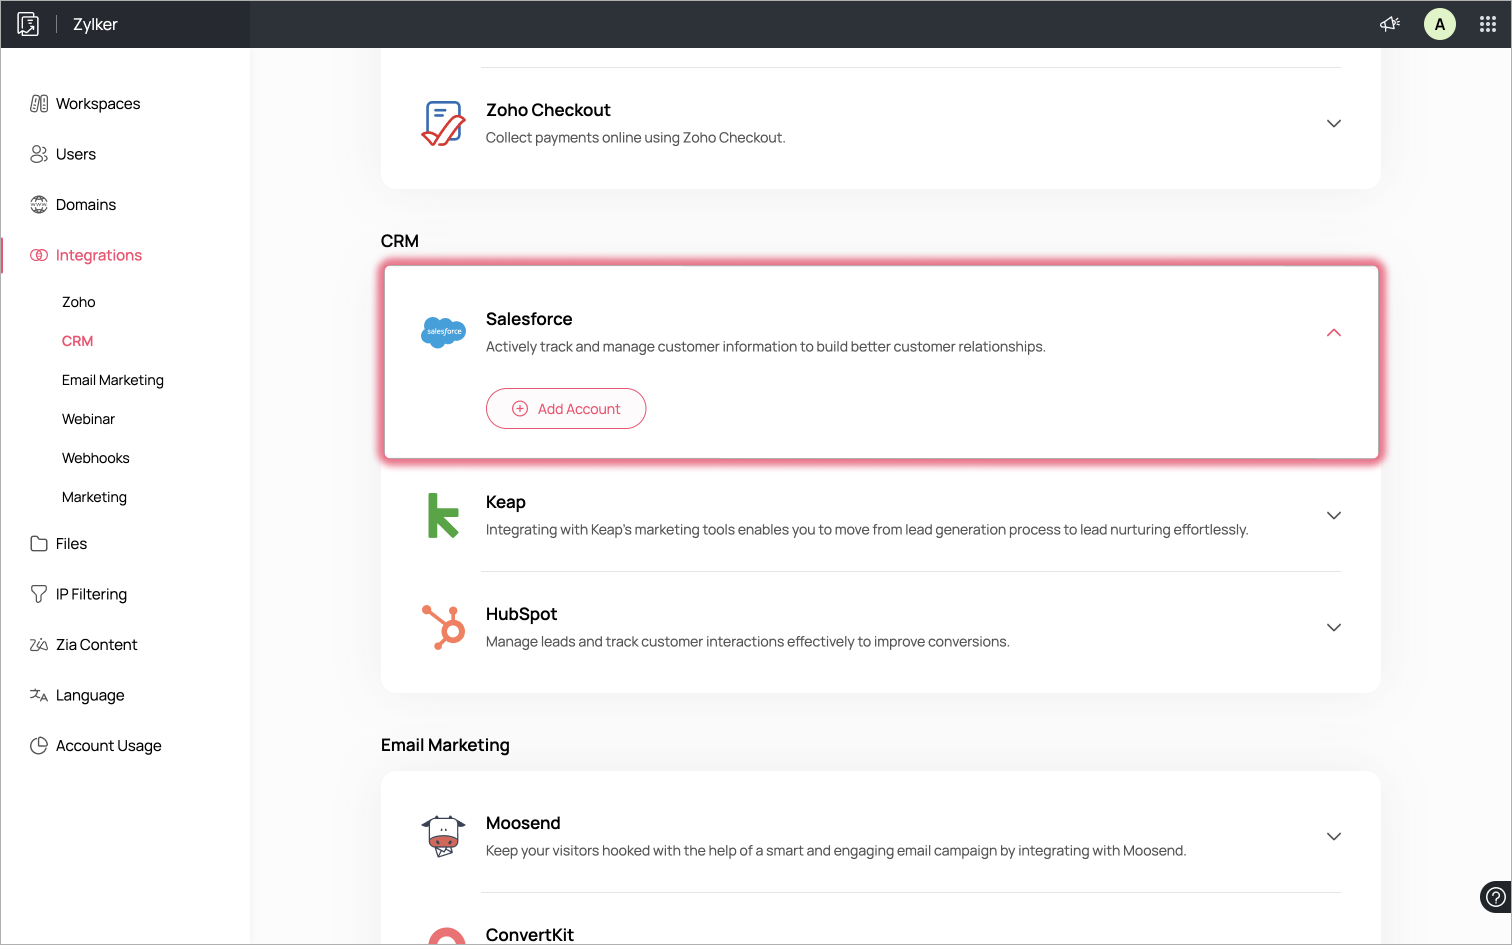1512x945 pixels.
Task: Click the ConvertKit logo icon
Action: 447,936
